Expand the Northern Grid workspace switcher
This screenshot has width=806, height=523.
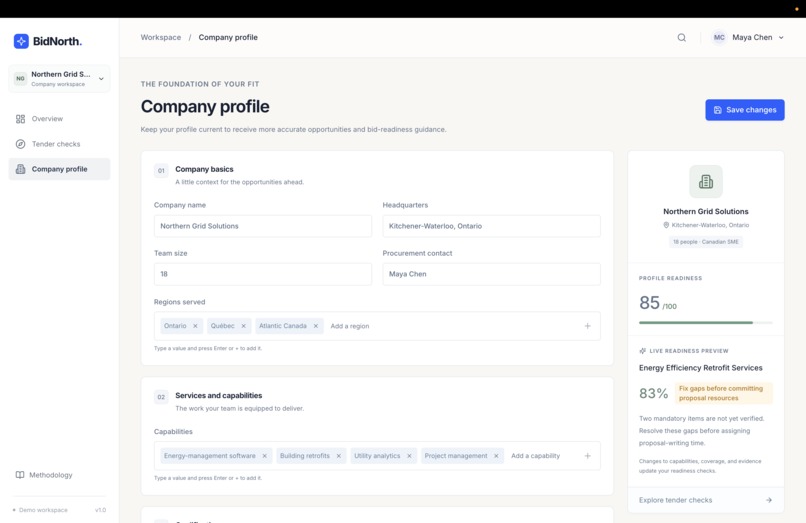pos(59,79)
